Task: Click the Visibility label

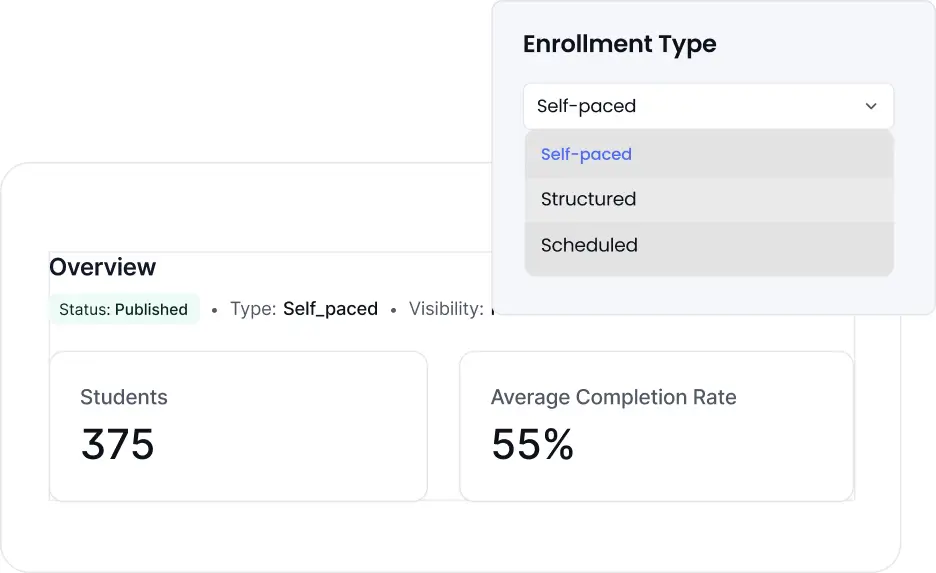Action: [446, 309]
